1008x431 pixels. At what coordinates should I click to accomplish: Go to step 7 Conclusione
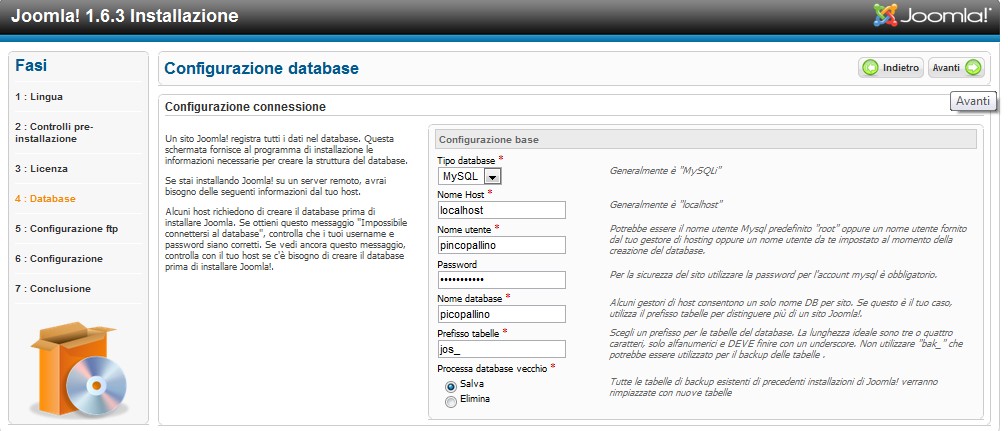pos(53,289)
